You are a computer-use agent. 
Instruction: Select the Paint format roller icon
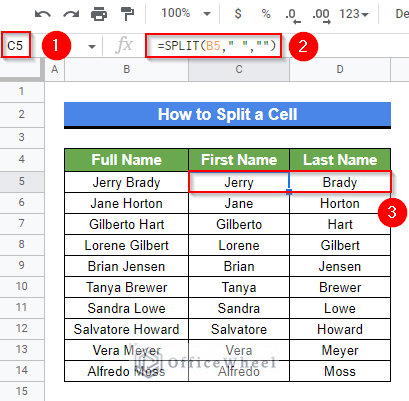(x=127, y=14)
